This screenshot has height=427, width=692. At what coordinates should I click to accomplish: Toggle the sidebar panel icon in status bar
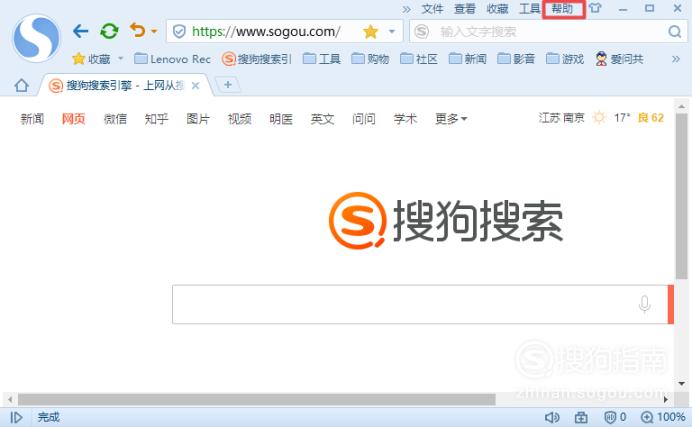(16, 417)
